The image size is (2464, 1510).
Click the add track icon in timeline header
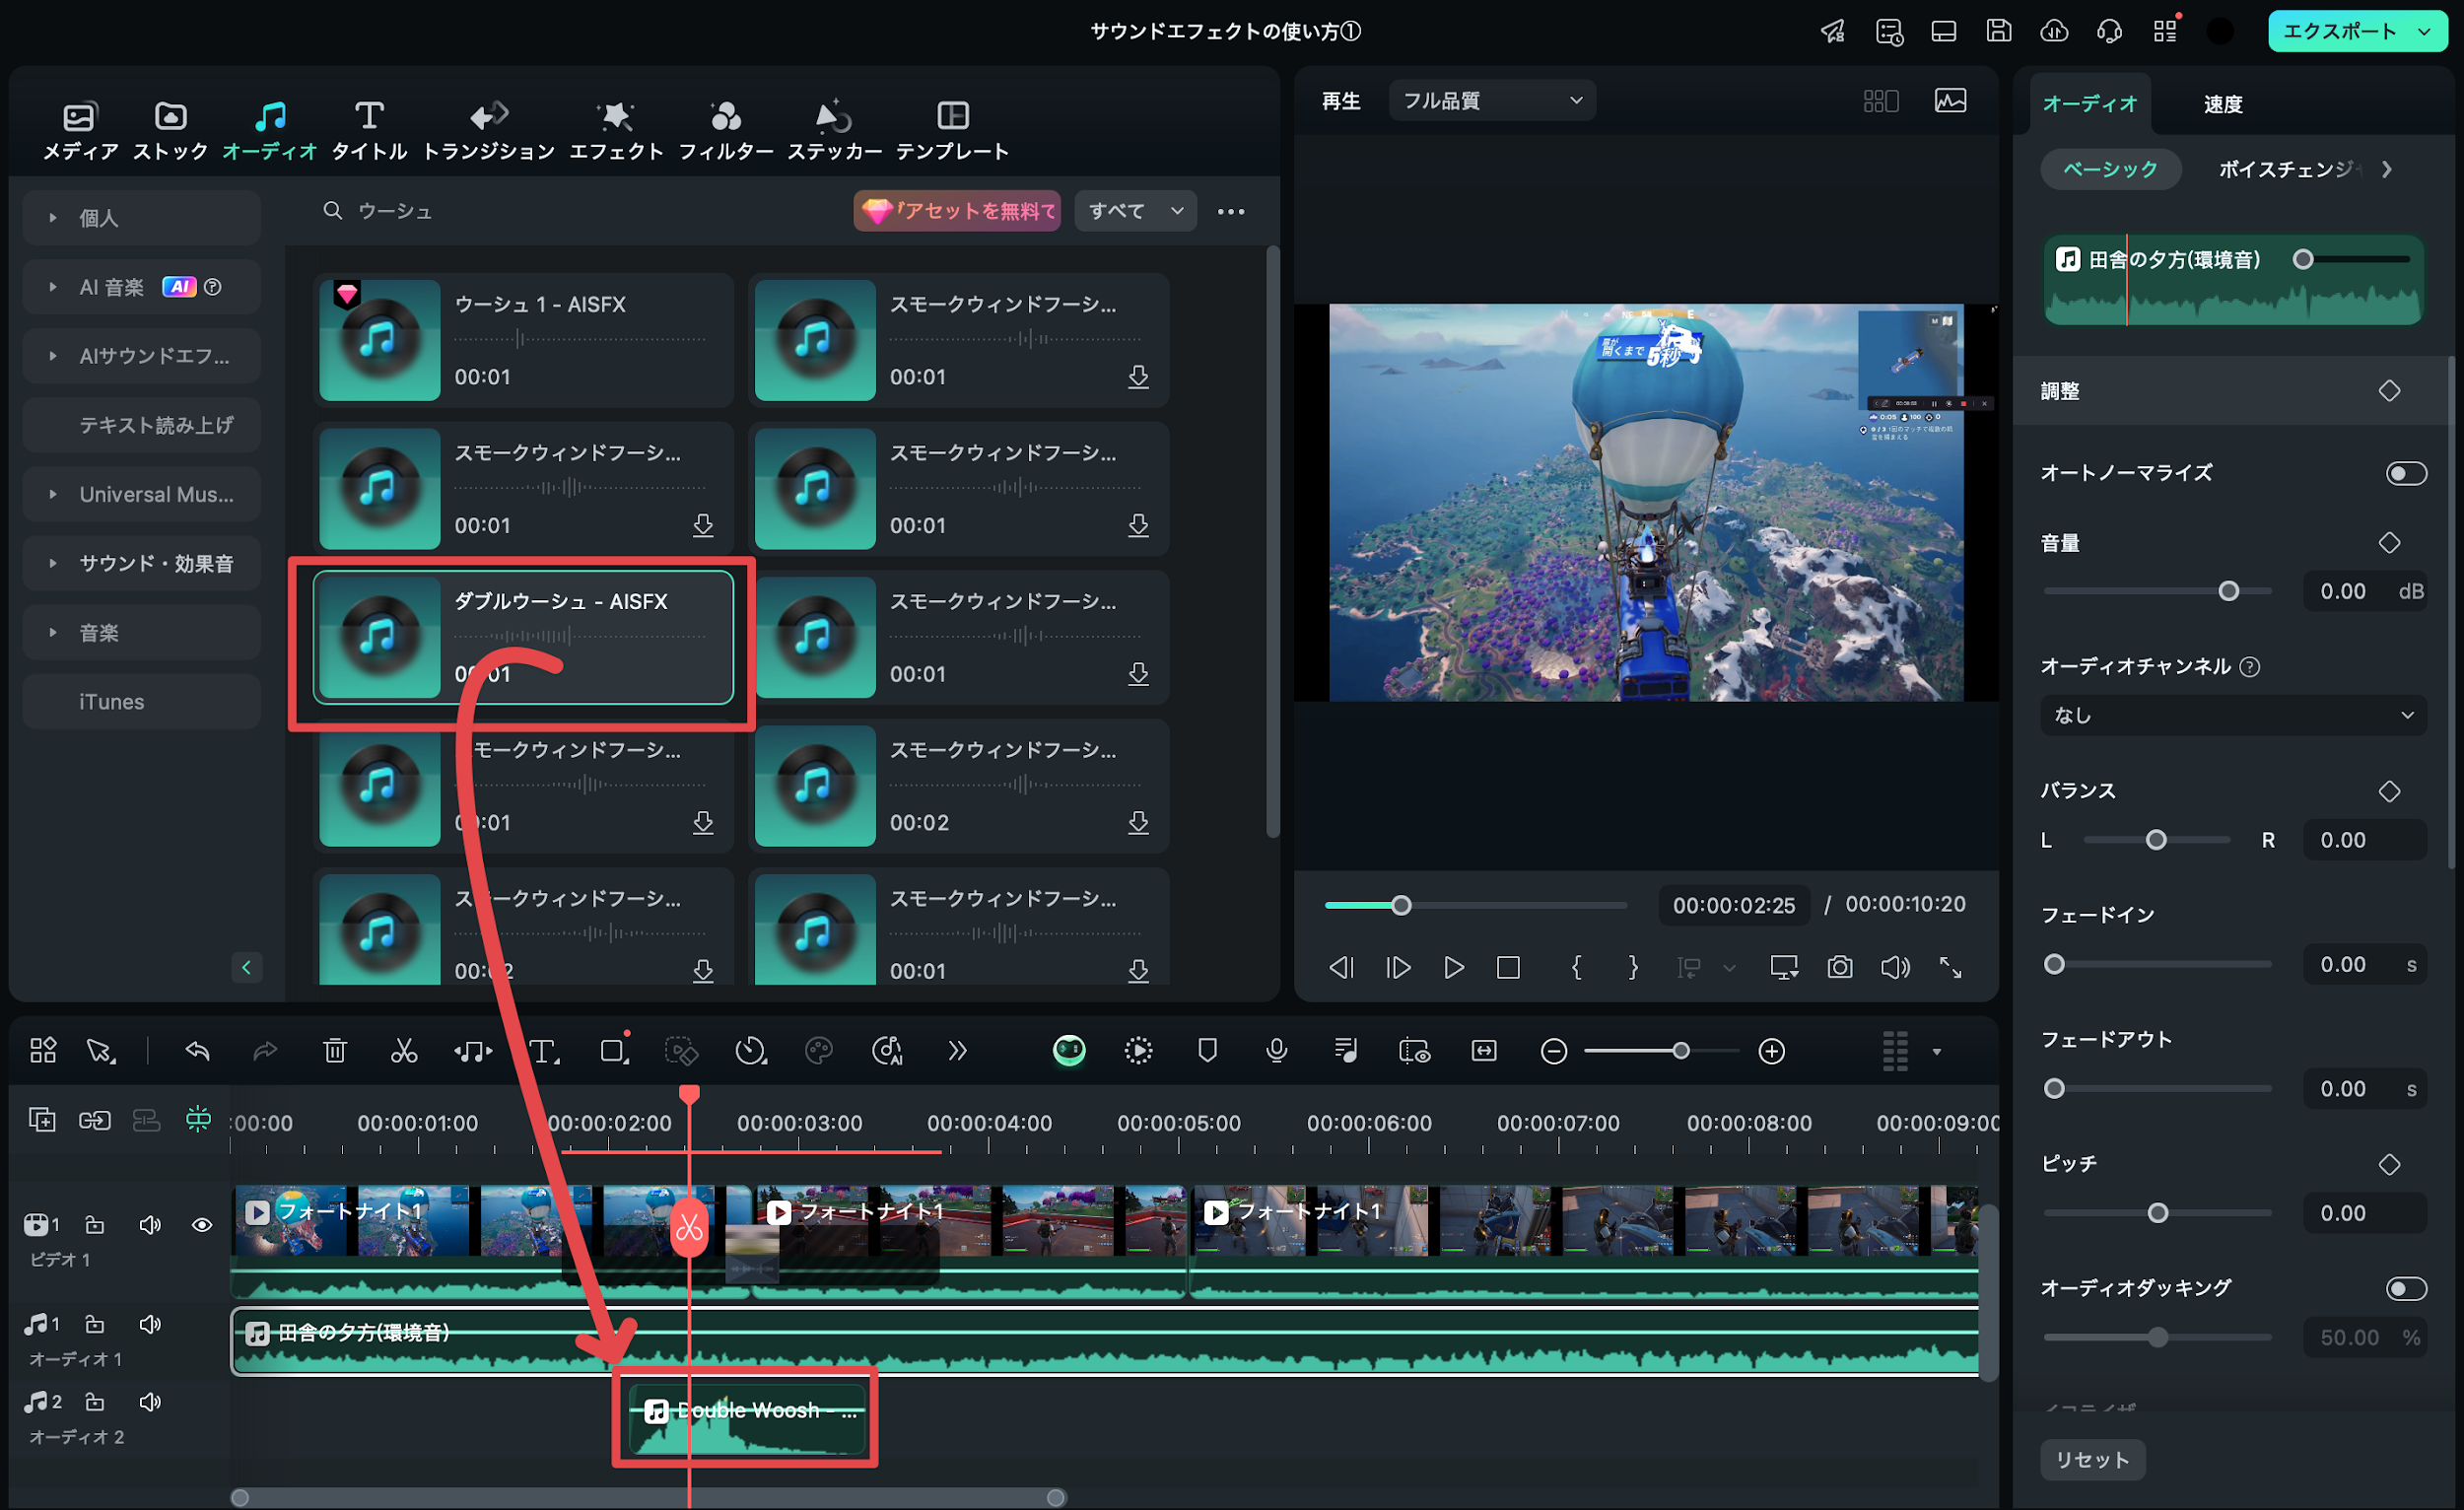[x=42, y=1119]
